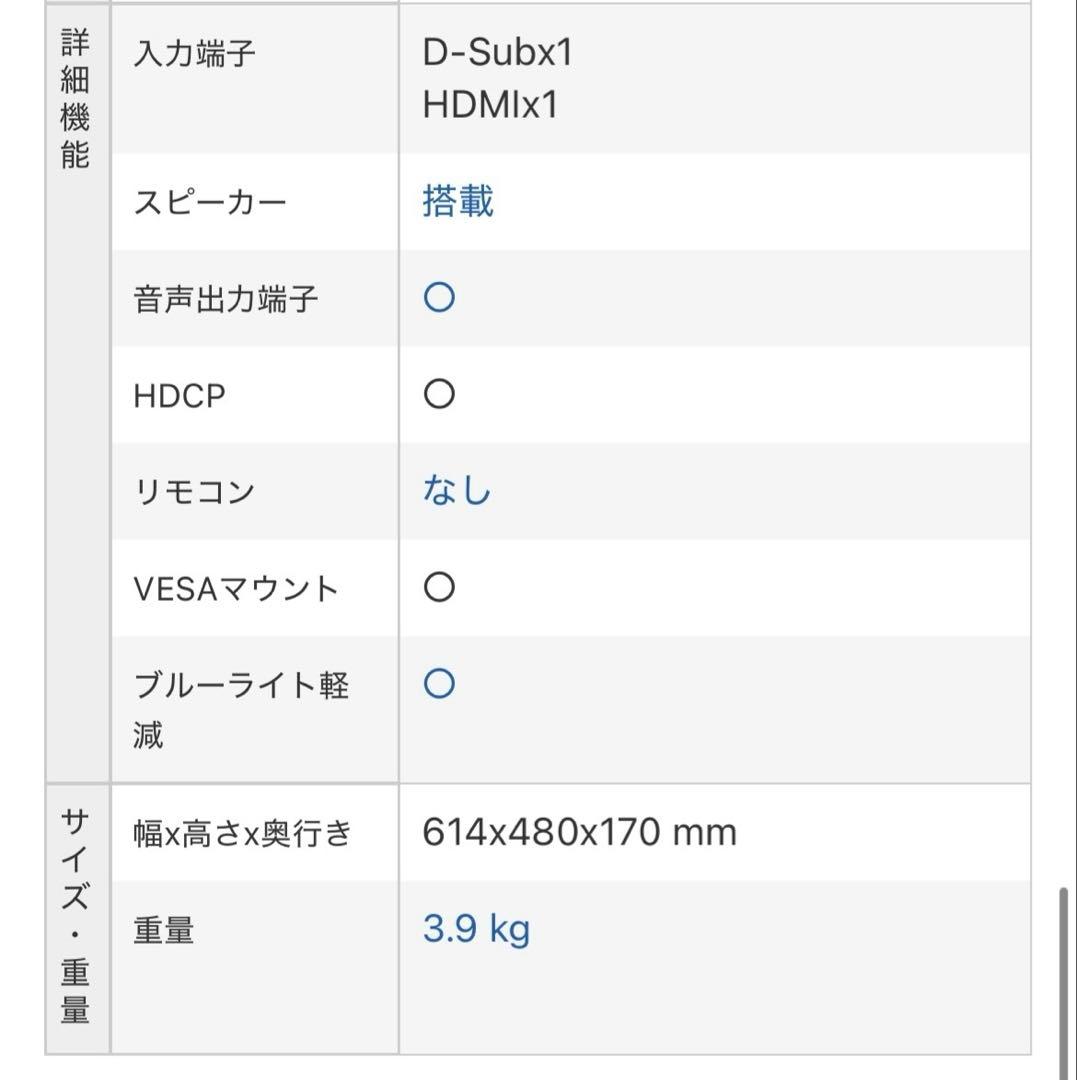Open the blue 搭載 speaker link
The height and width of the screenshot is (1080, 1077).
458,202
